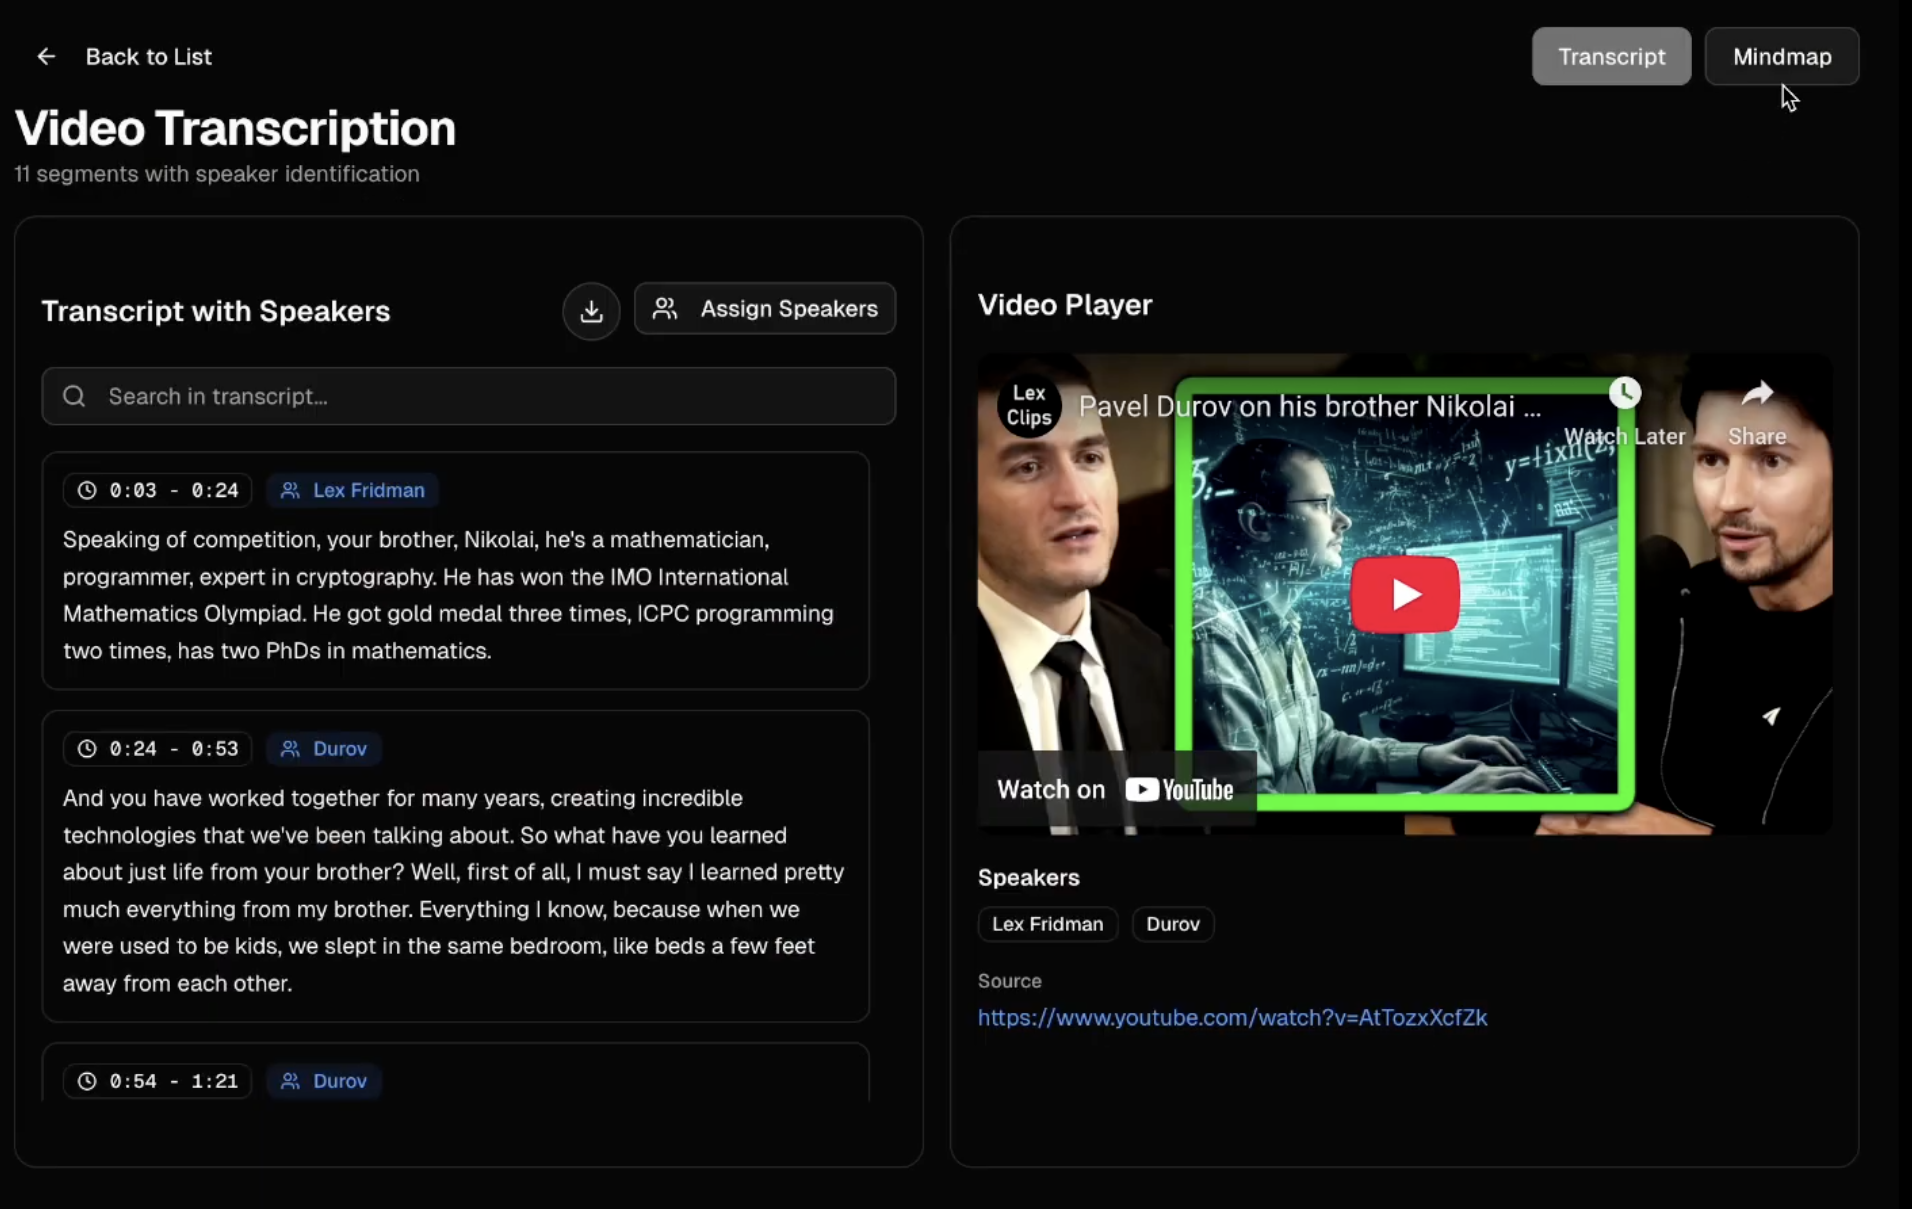Click the Assign Speakers button
1912x1209 pixels.
coord(765,308)
